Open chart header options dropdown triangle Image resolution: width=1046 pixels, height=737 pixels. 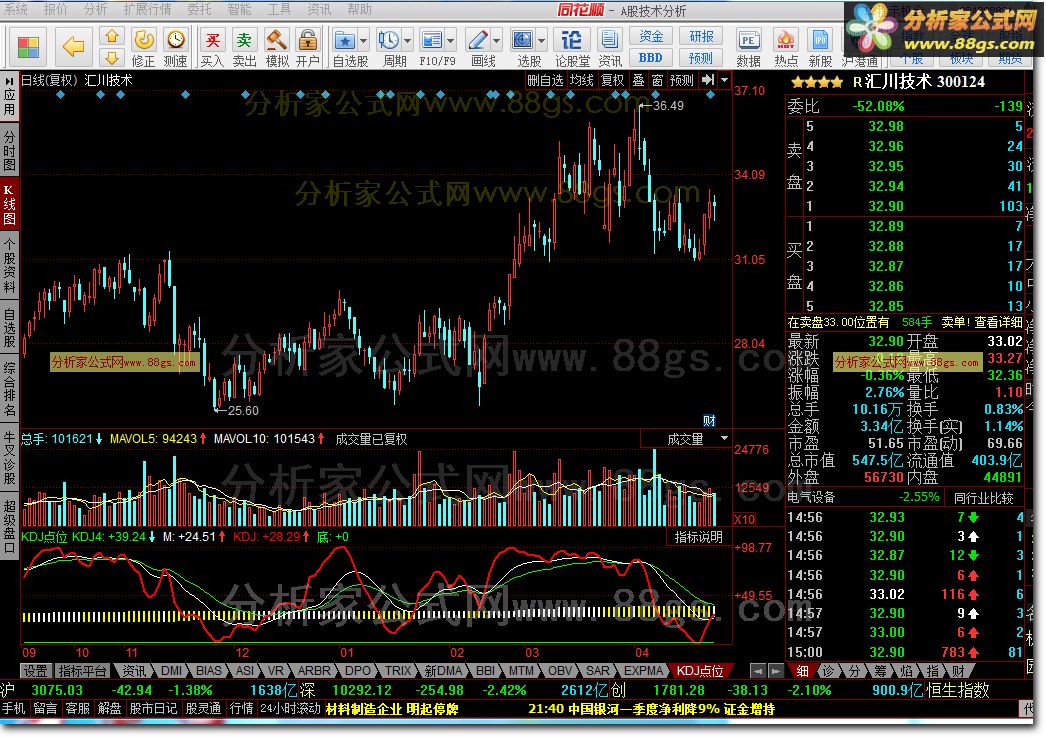pyautogui.click(x=724, y=80)
